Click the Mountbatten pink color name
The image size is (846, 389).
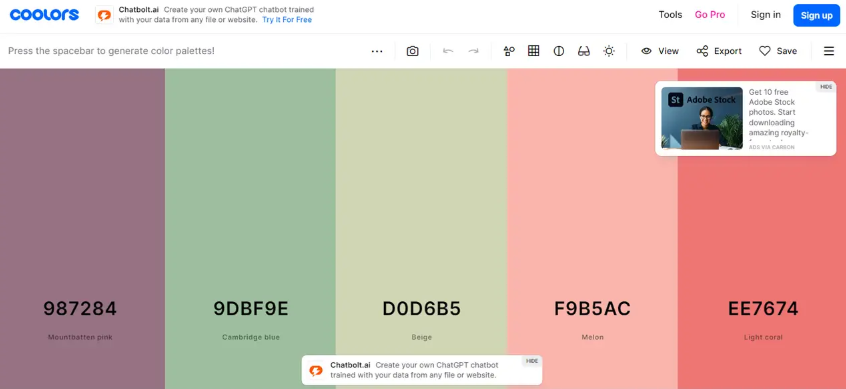tap(80, 337)
